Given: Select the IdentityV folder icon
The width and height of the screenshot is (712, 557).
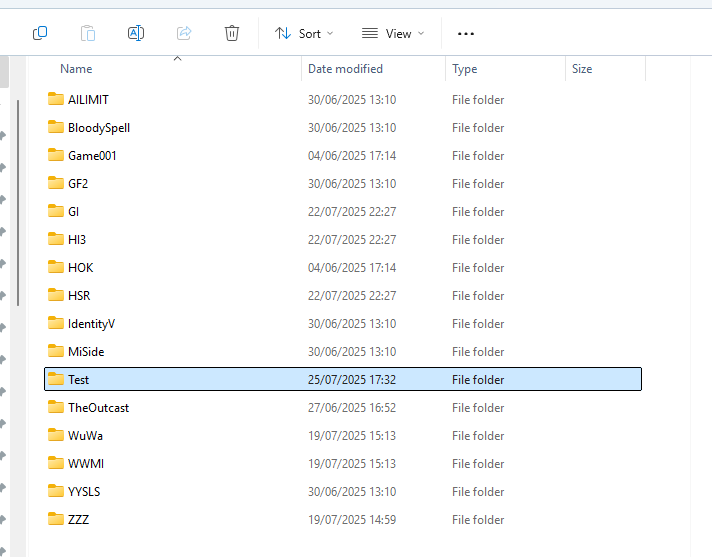Looking at the screenshot, I should tap(56, 323).
